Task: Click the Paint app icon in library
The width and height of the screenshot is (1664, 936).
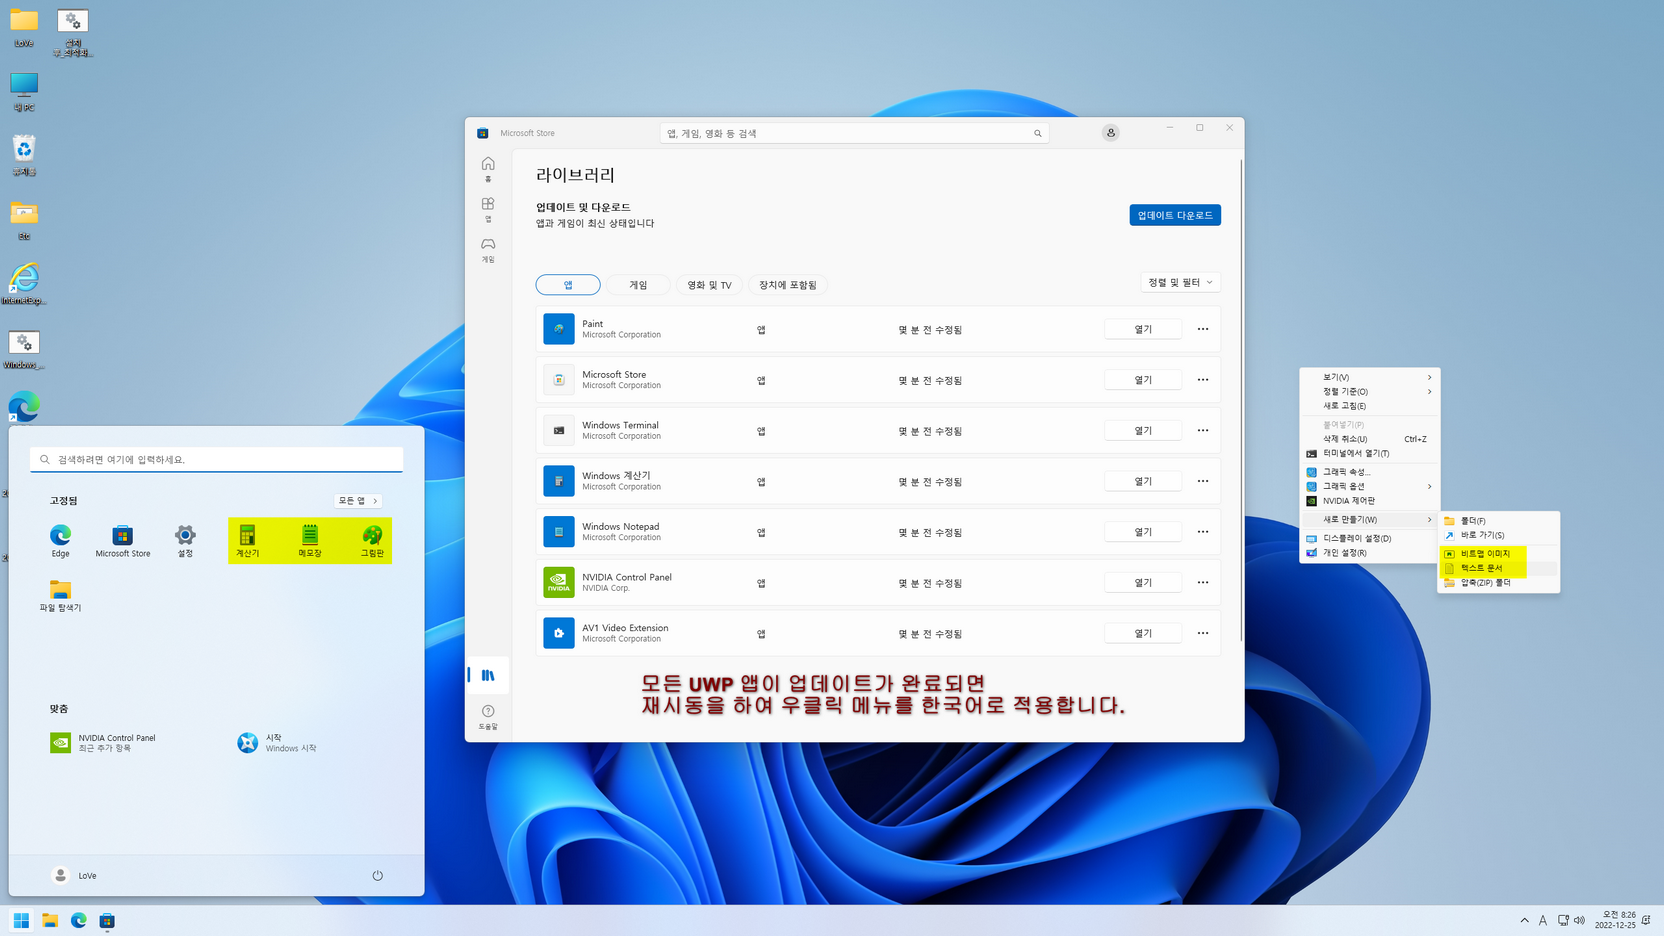Action: [x=559, y=329]
